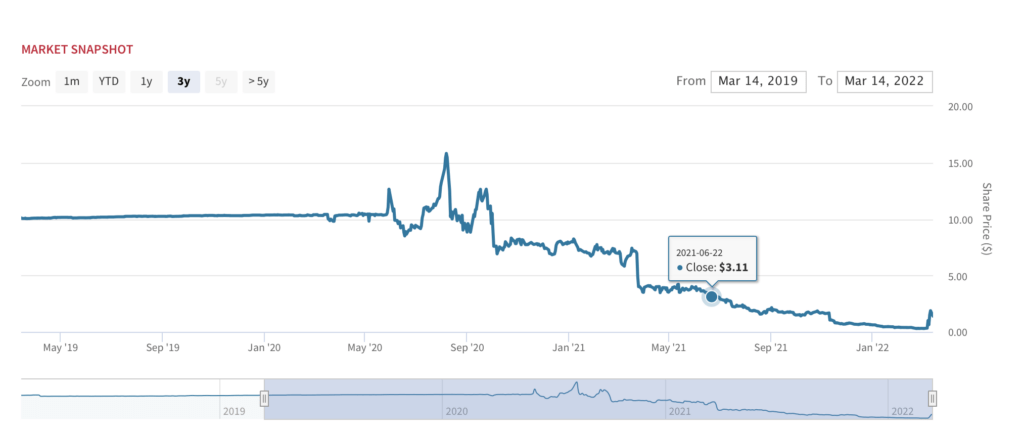This screenshot has height=431, width=1024.
Task: Select the 1m zoom button
Action: [x=71, y=82]
